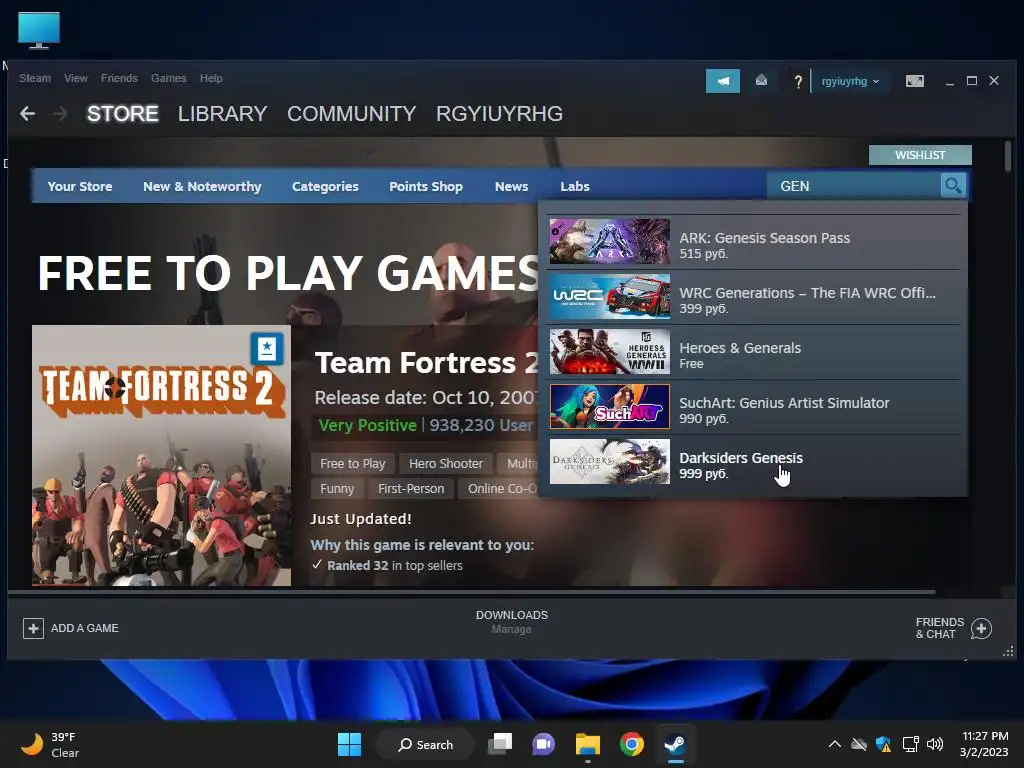Screen dimensions: 1024x768
Task: Open the Help menu
Action: tap(211, 78)
